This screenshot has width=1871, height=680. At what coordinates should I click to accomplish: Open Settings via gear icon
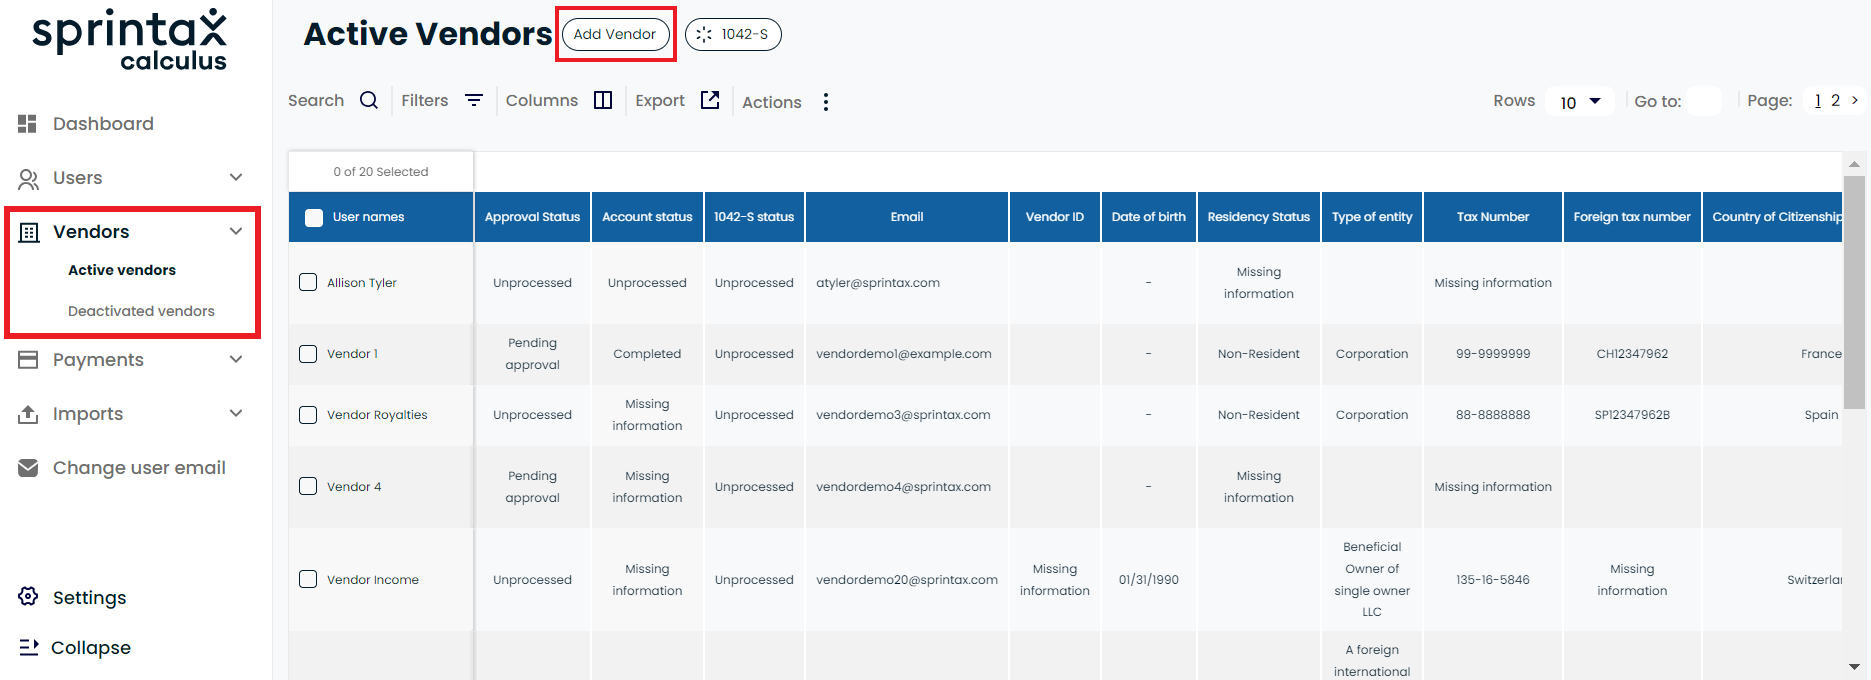click(28, 597)
